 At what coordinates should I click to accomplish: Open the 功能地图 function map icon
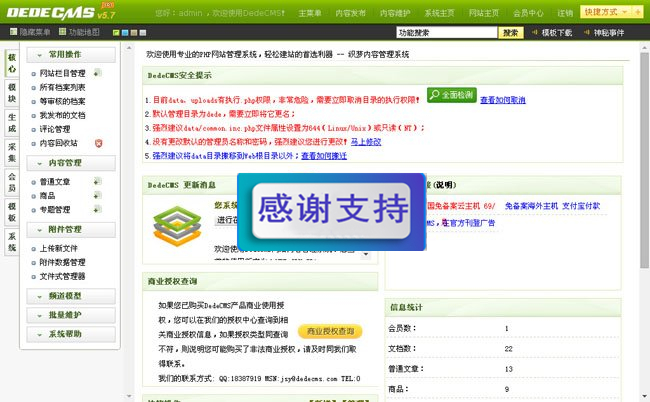point(63,31)
